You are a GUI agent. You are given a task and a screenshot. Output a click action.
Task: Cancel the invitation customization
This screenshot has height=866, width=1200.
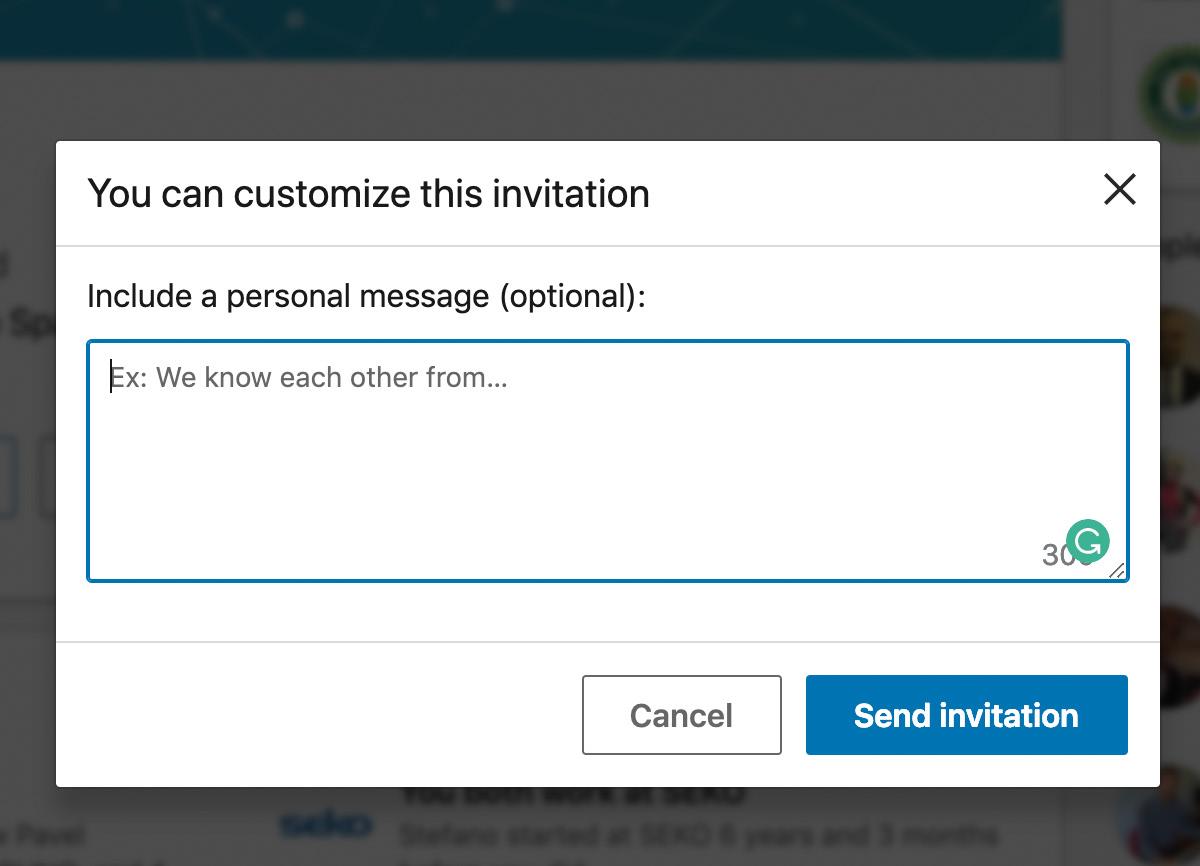pos(681,715)
